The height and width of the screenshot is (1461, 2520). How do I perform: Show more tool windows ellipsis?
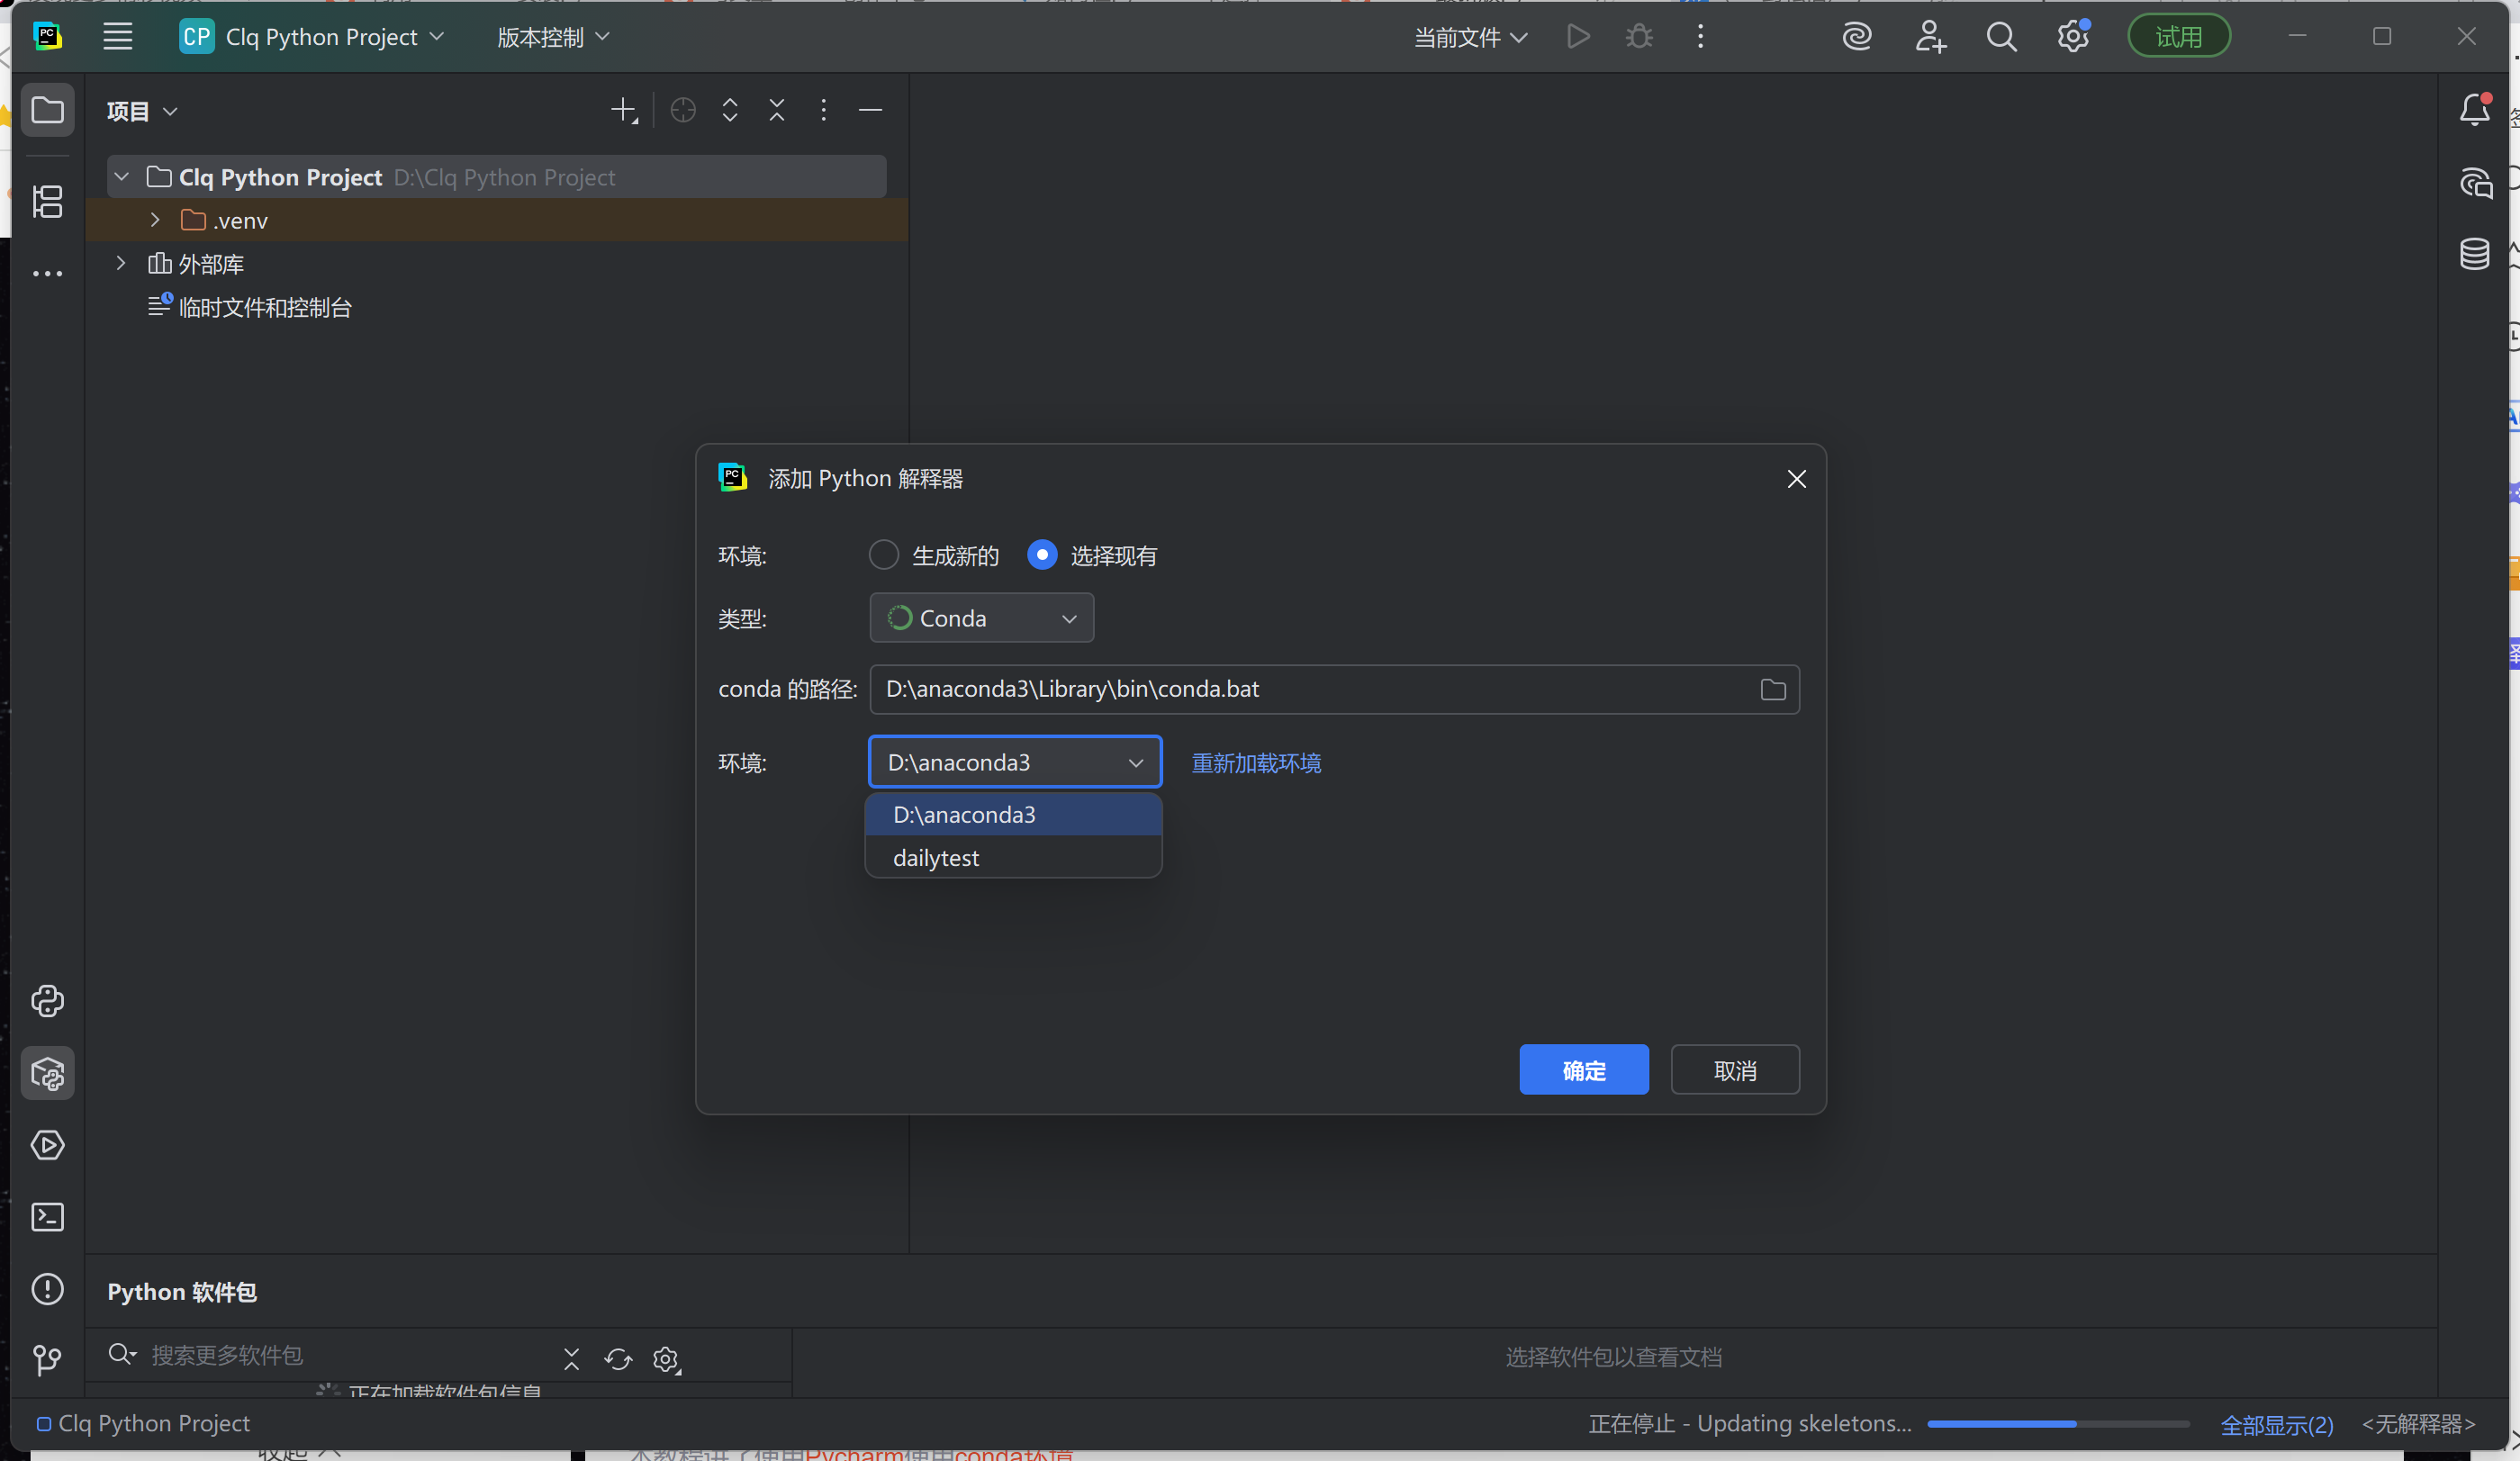tap(47, 273)
